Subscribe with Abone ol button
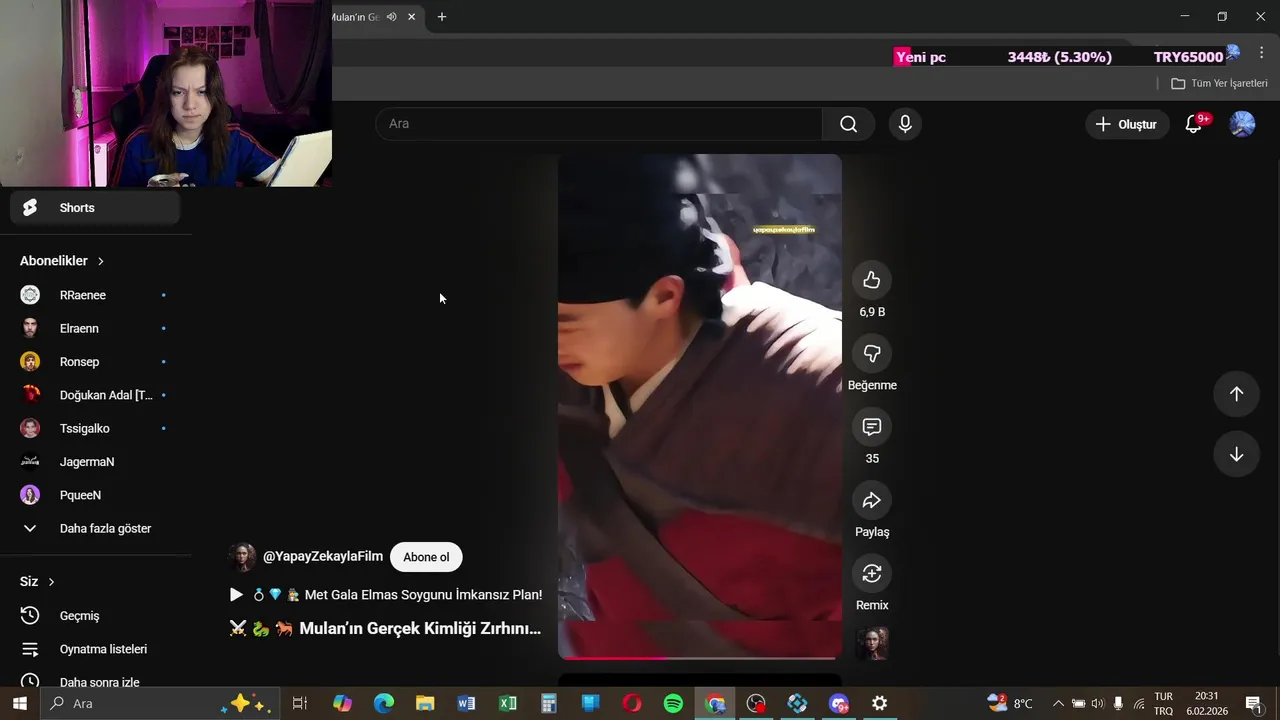Image resolution: width=1280 pixels, height=720 pixels. coord(426,557)
